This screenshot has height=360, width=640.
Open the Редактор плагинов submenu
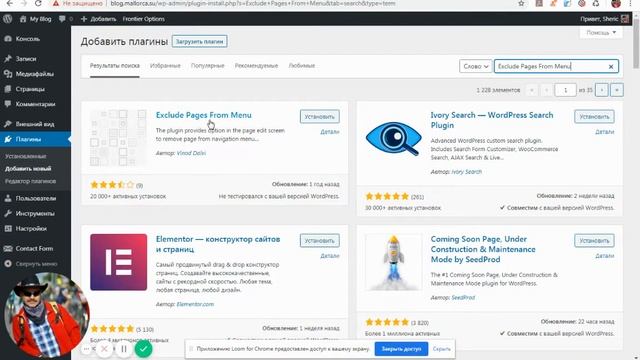[31, 181]
